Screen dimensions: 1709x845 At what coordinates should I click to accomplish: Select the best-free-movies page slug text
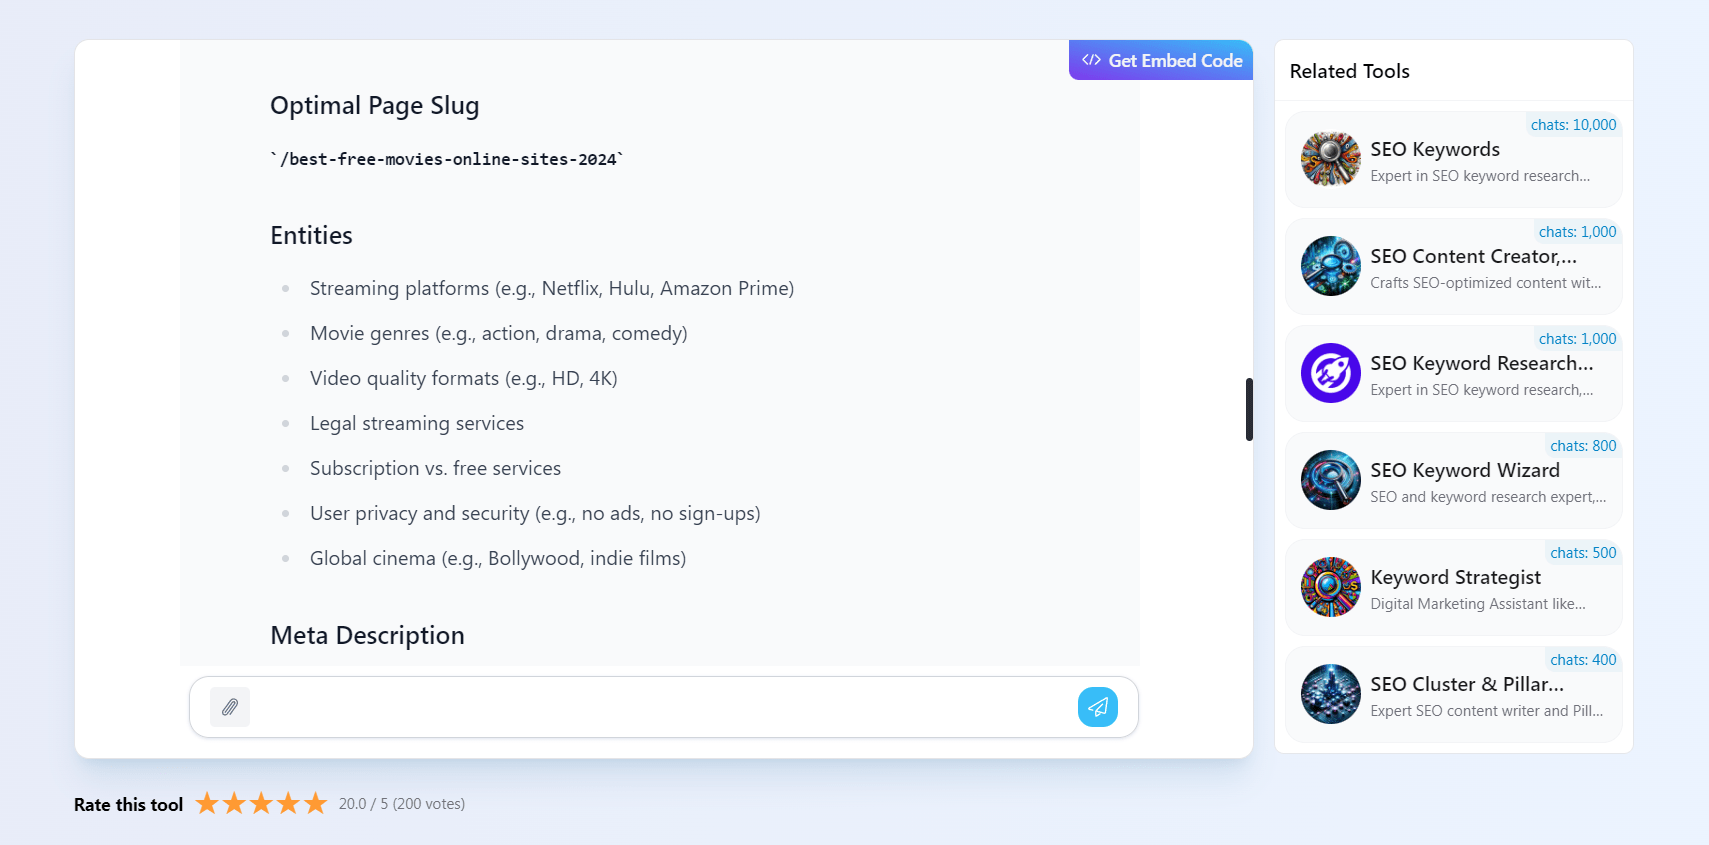pos(446,158)
